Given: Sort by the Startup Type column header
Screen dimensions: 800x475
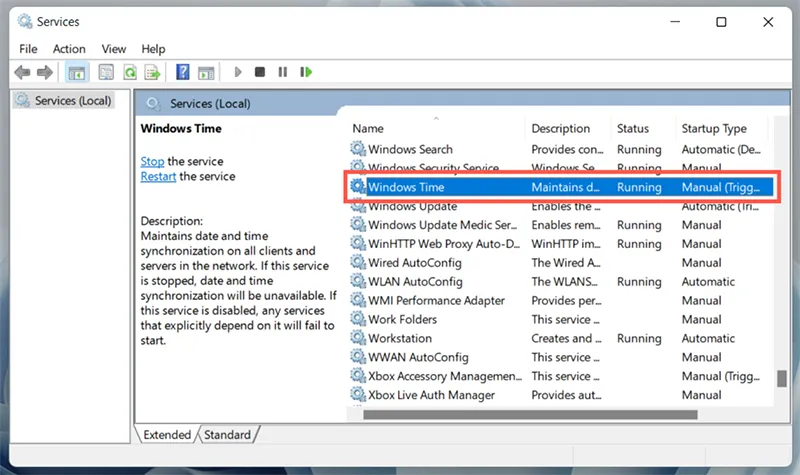Looking at the screenshot, I should coord(713,128).
